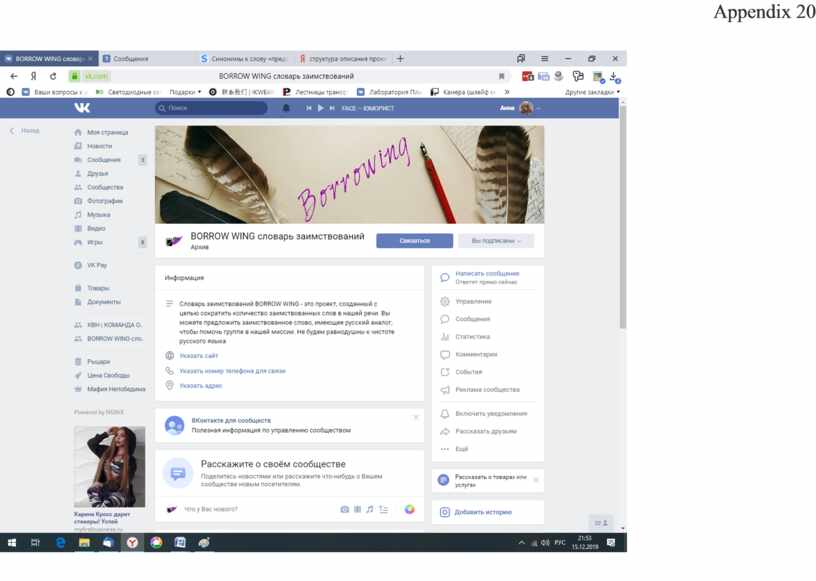Open the colorful poster circle icon
The width and height of the screenshot is (816, 581).
pyautogui.click(x=410, y=509)
